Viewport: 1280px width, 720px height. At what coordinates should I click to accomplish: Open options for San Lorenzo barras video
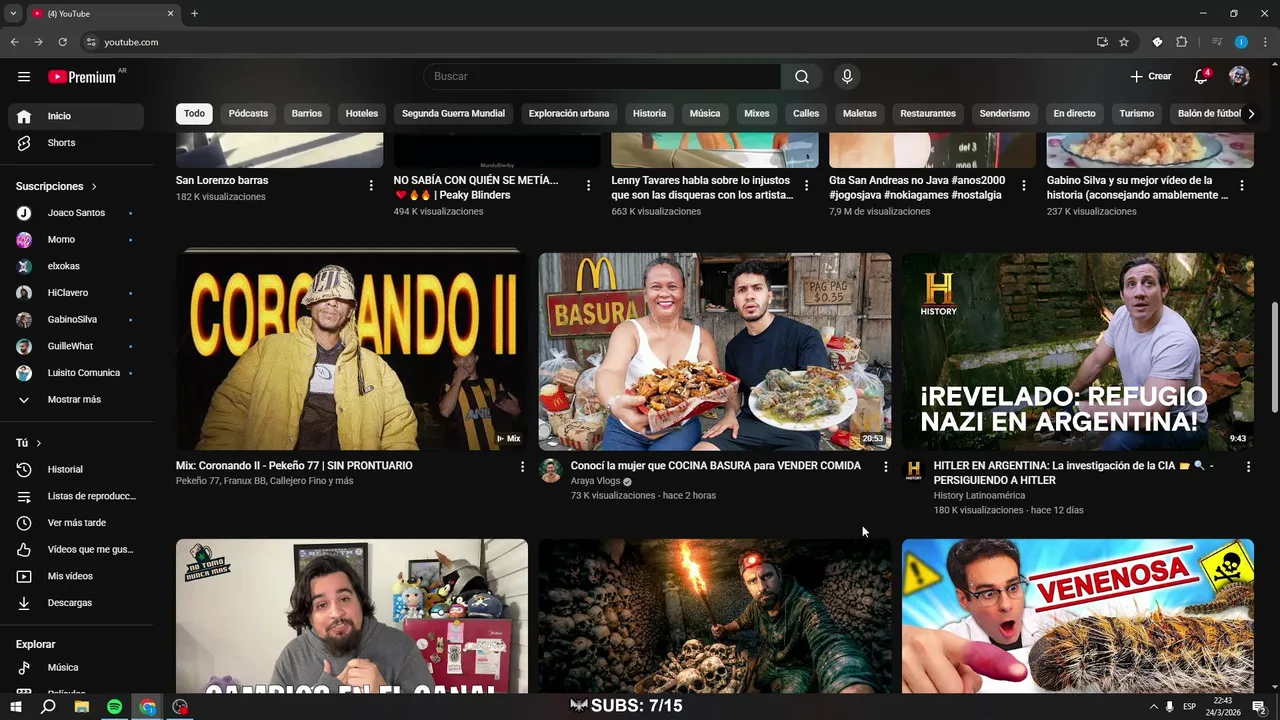(x=371, y=185)
